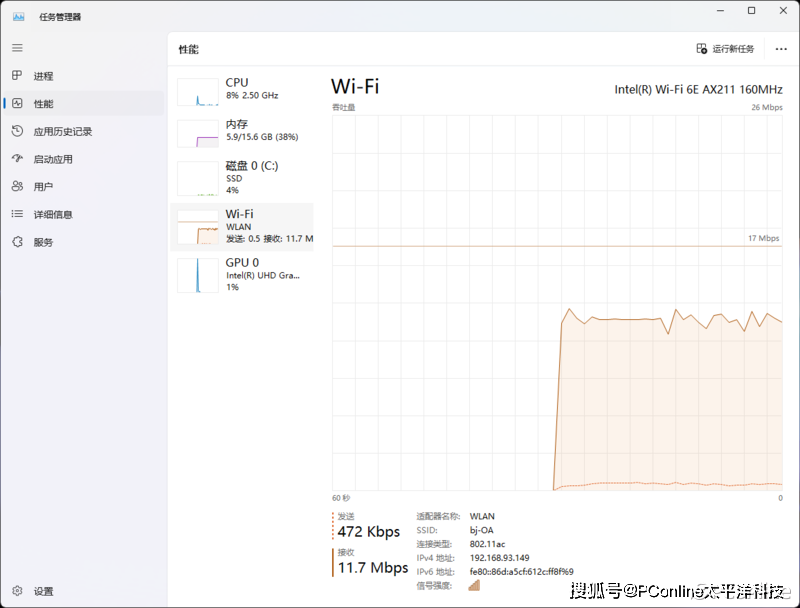Open the 启动应用 page

(x=84, y=159)
